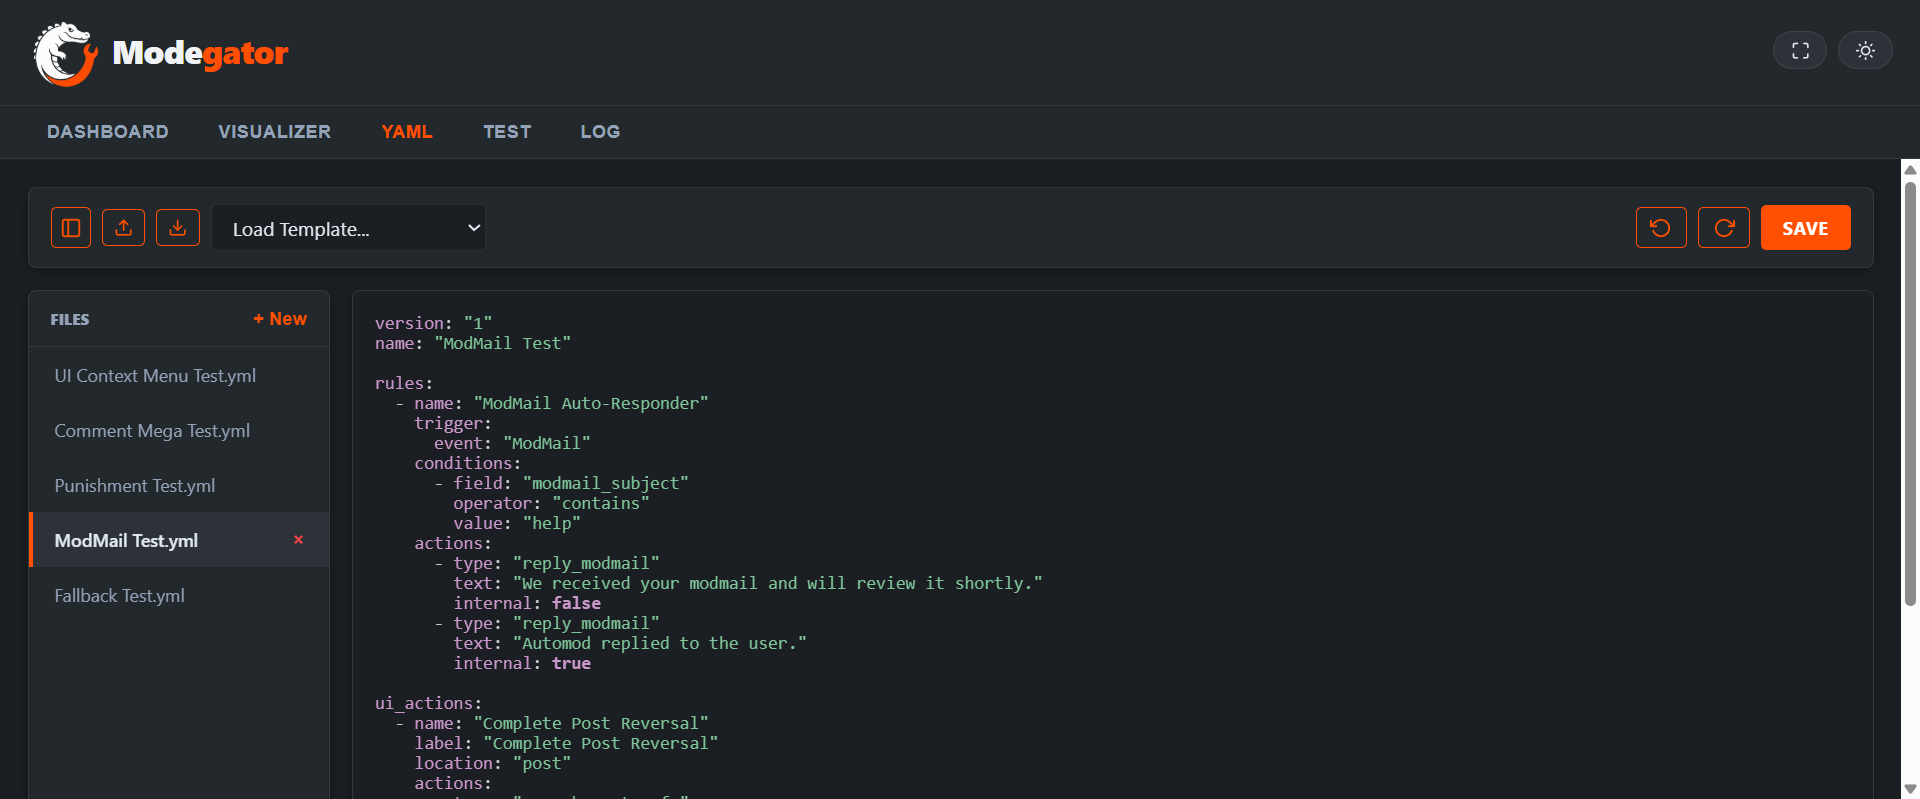Create a new file with + New
Screen dimensions: 1920x799
point(280,319)
